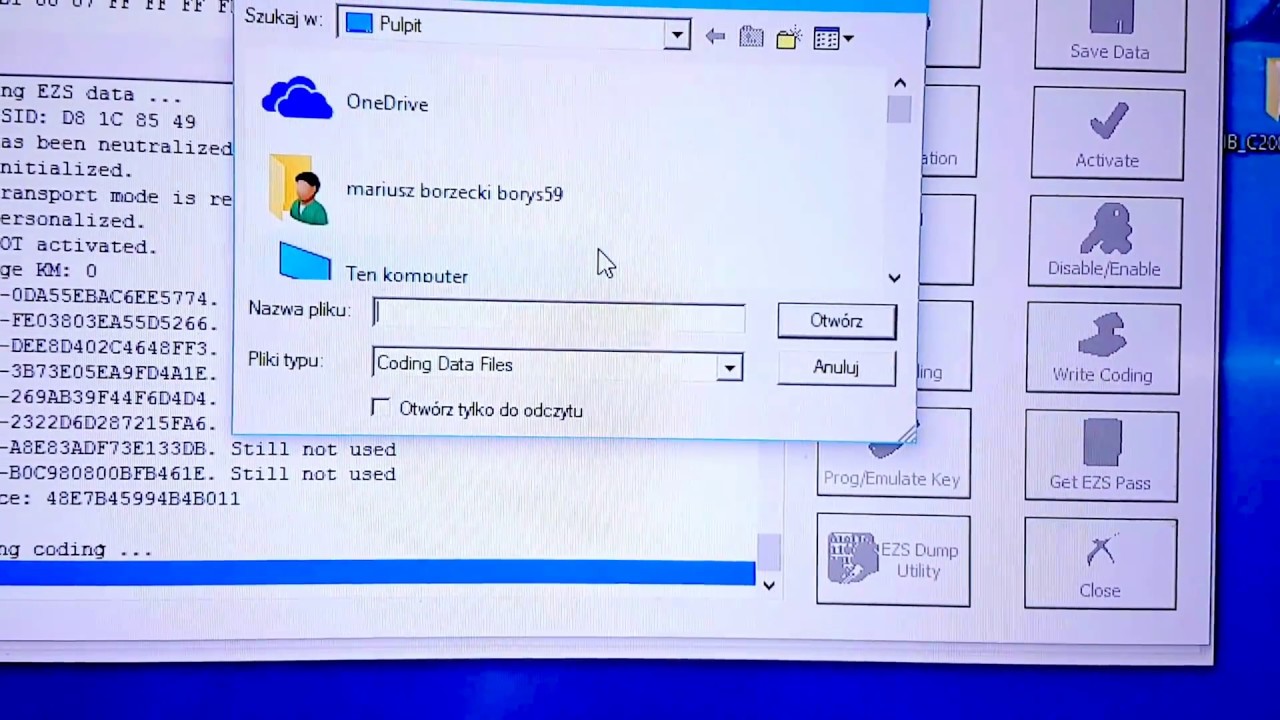Image resolution: width=1280 pixels, height=720 pixels.
Task: Go back with the dialog's left arrow icon
Action: tap(714, 38)
